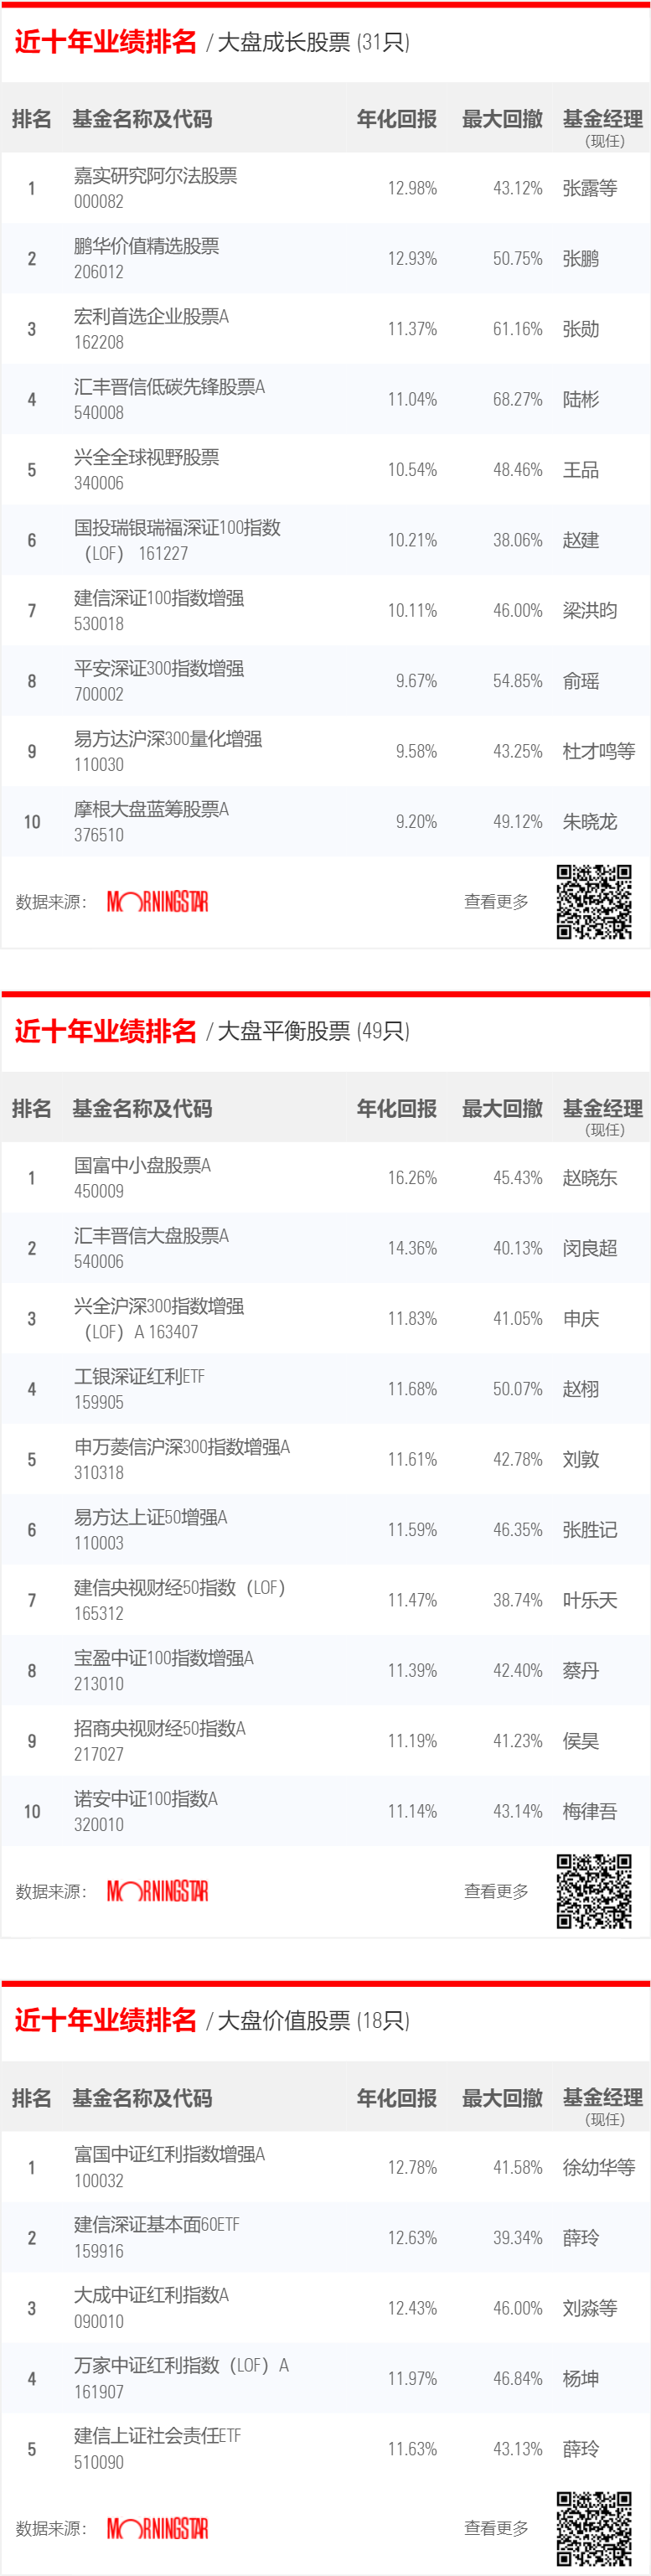
Task: Click the QR code under 大盘平衡股票 table
Action: (x=594, y=1891)
